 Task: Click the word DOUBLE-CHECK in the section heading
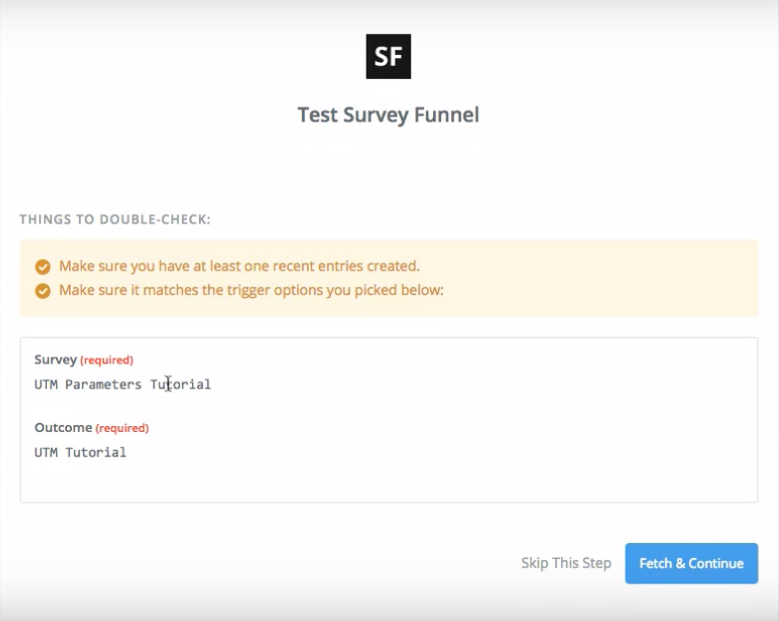pyautogui.click(x=157, y=219)
